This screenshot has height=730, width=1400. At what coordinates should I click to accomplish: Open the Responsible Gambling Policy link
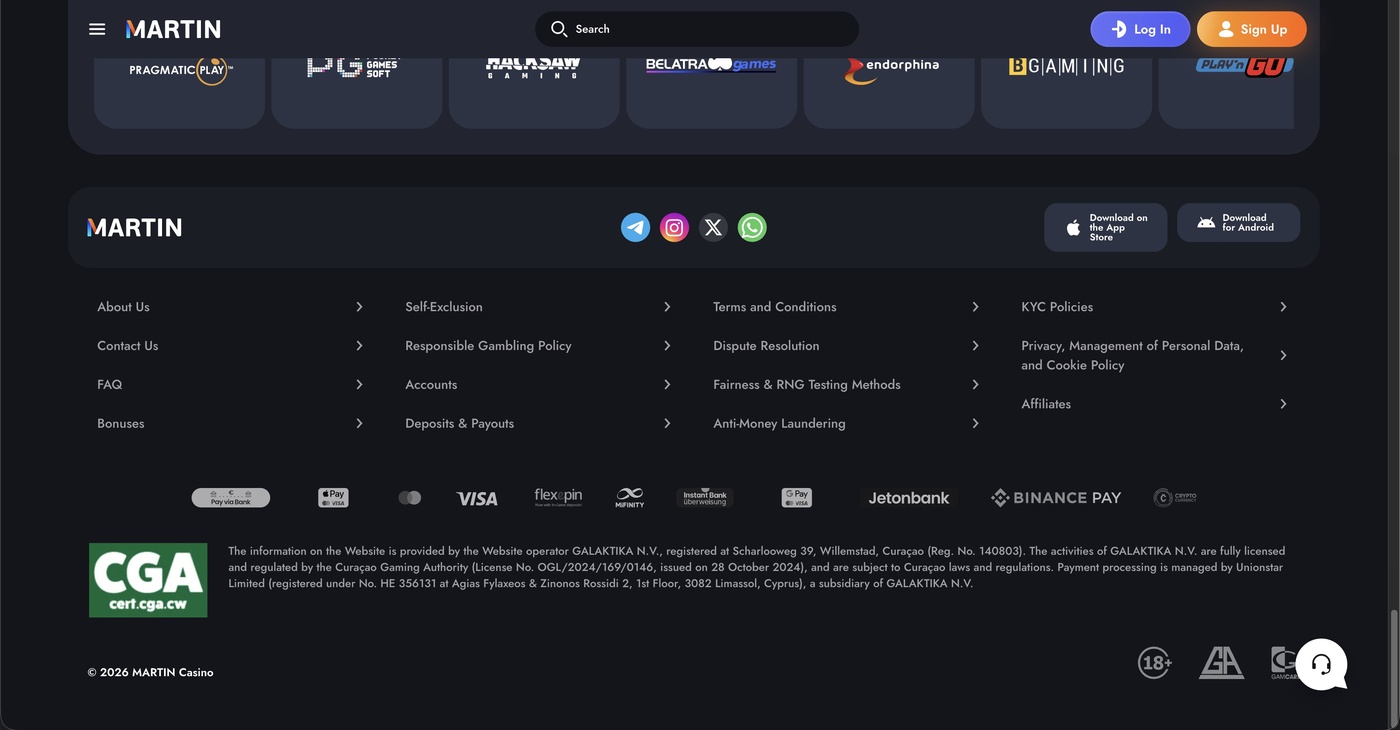[488, 346]
